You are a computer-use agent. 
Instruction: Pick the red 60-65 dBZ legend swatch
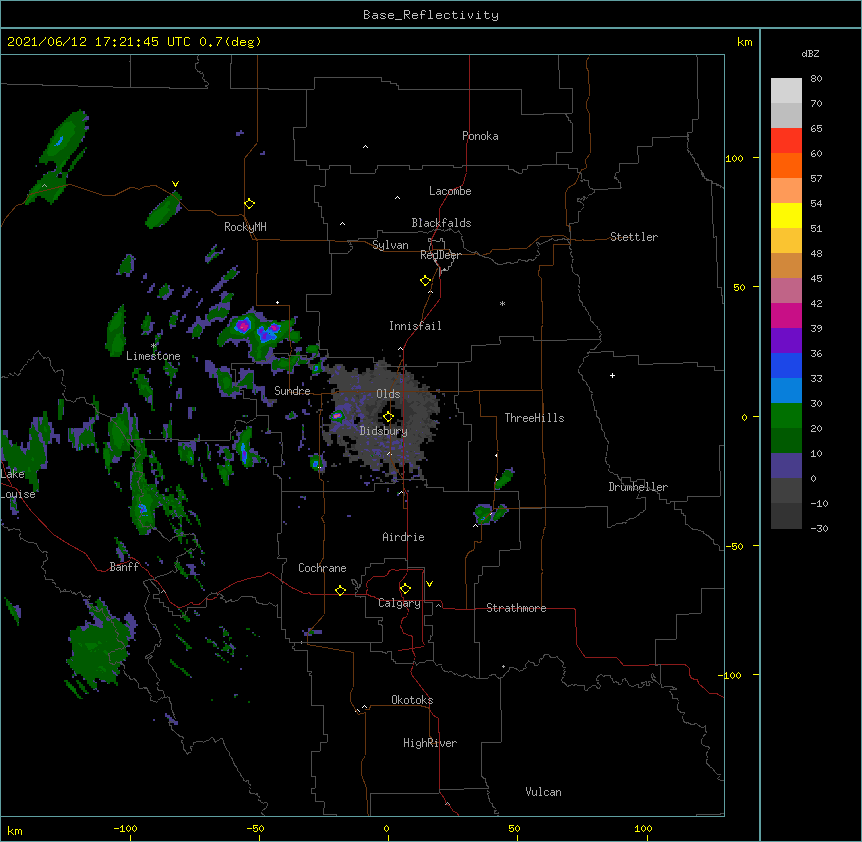[x=786, y=141]
